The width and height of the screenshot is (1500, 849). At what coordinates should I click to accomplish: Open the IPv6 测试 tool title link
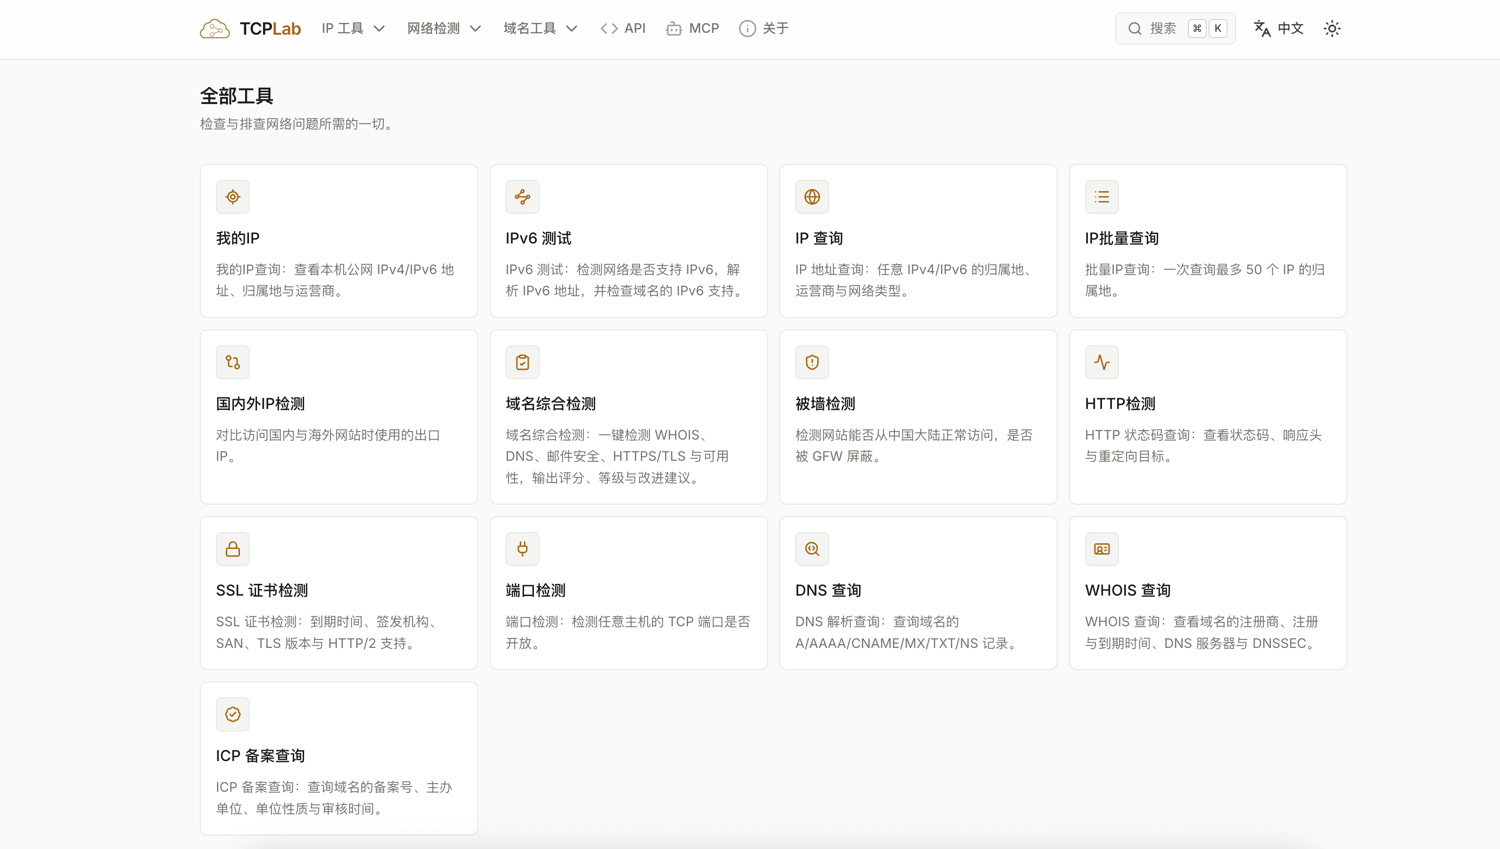pyautogui.click(x=538, y=238)
